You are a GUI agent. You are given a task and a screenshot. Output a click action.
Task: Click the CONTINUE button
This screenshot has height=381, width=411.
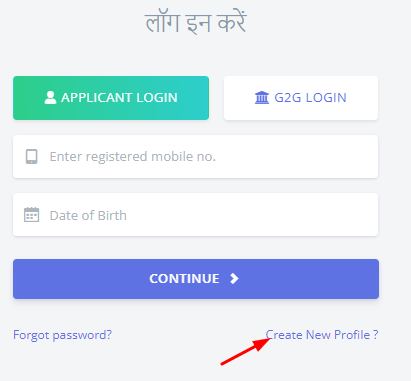click(x=196, y=279)
